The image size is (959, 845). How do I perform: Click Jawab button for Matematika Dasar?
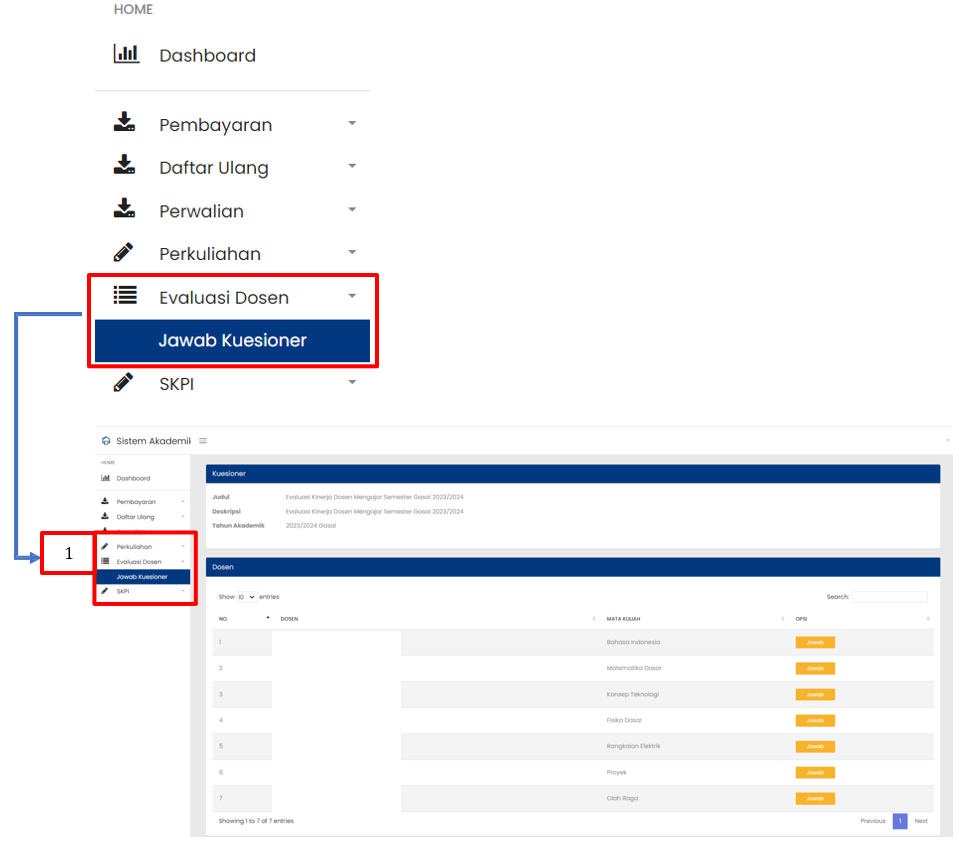click(x=815, y=668)
